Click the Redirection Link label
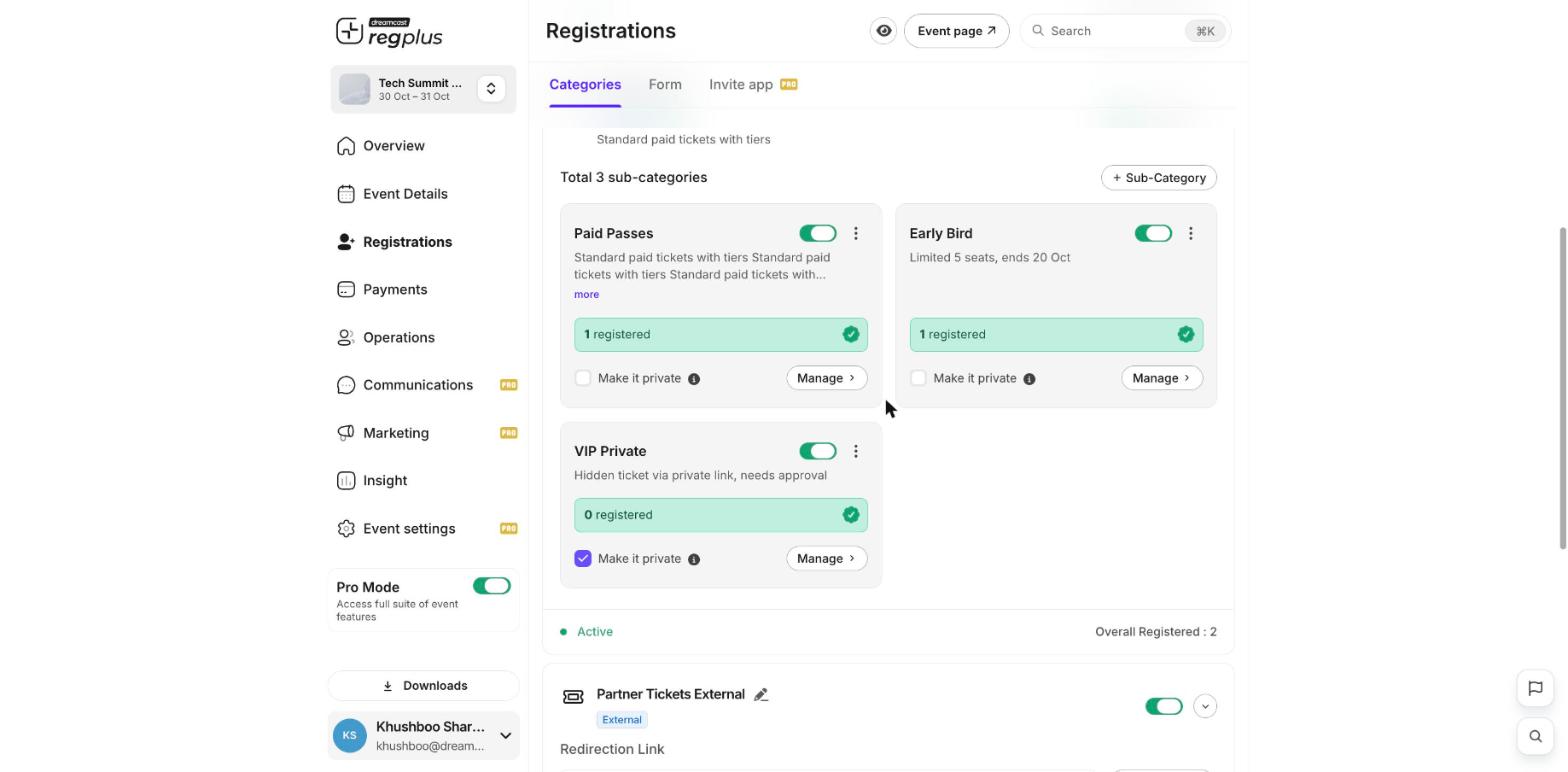Screen dimensions: 1568x772 point(612,750)
